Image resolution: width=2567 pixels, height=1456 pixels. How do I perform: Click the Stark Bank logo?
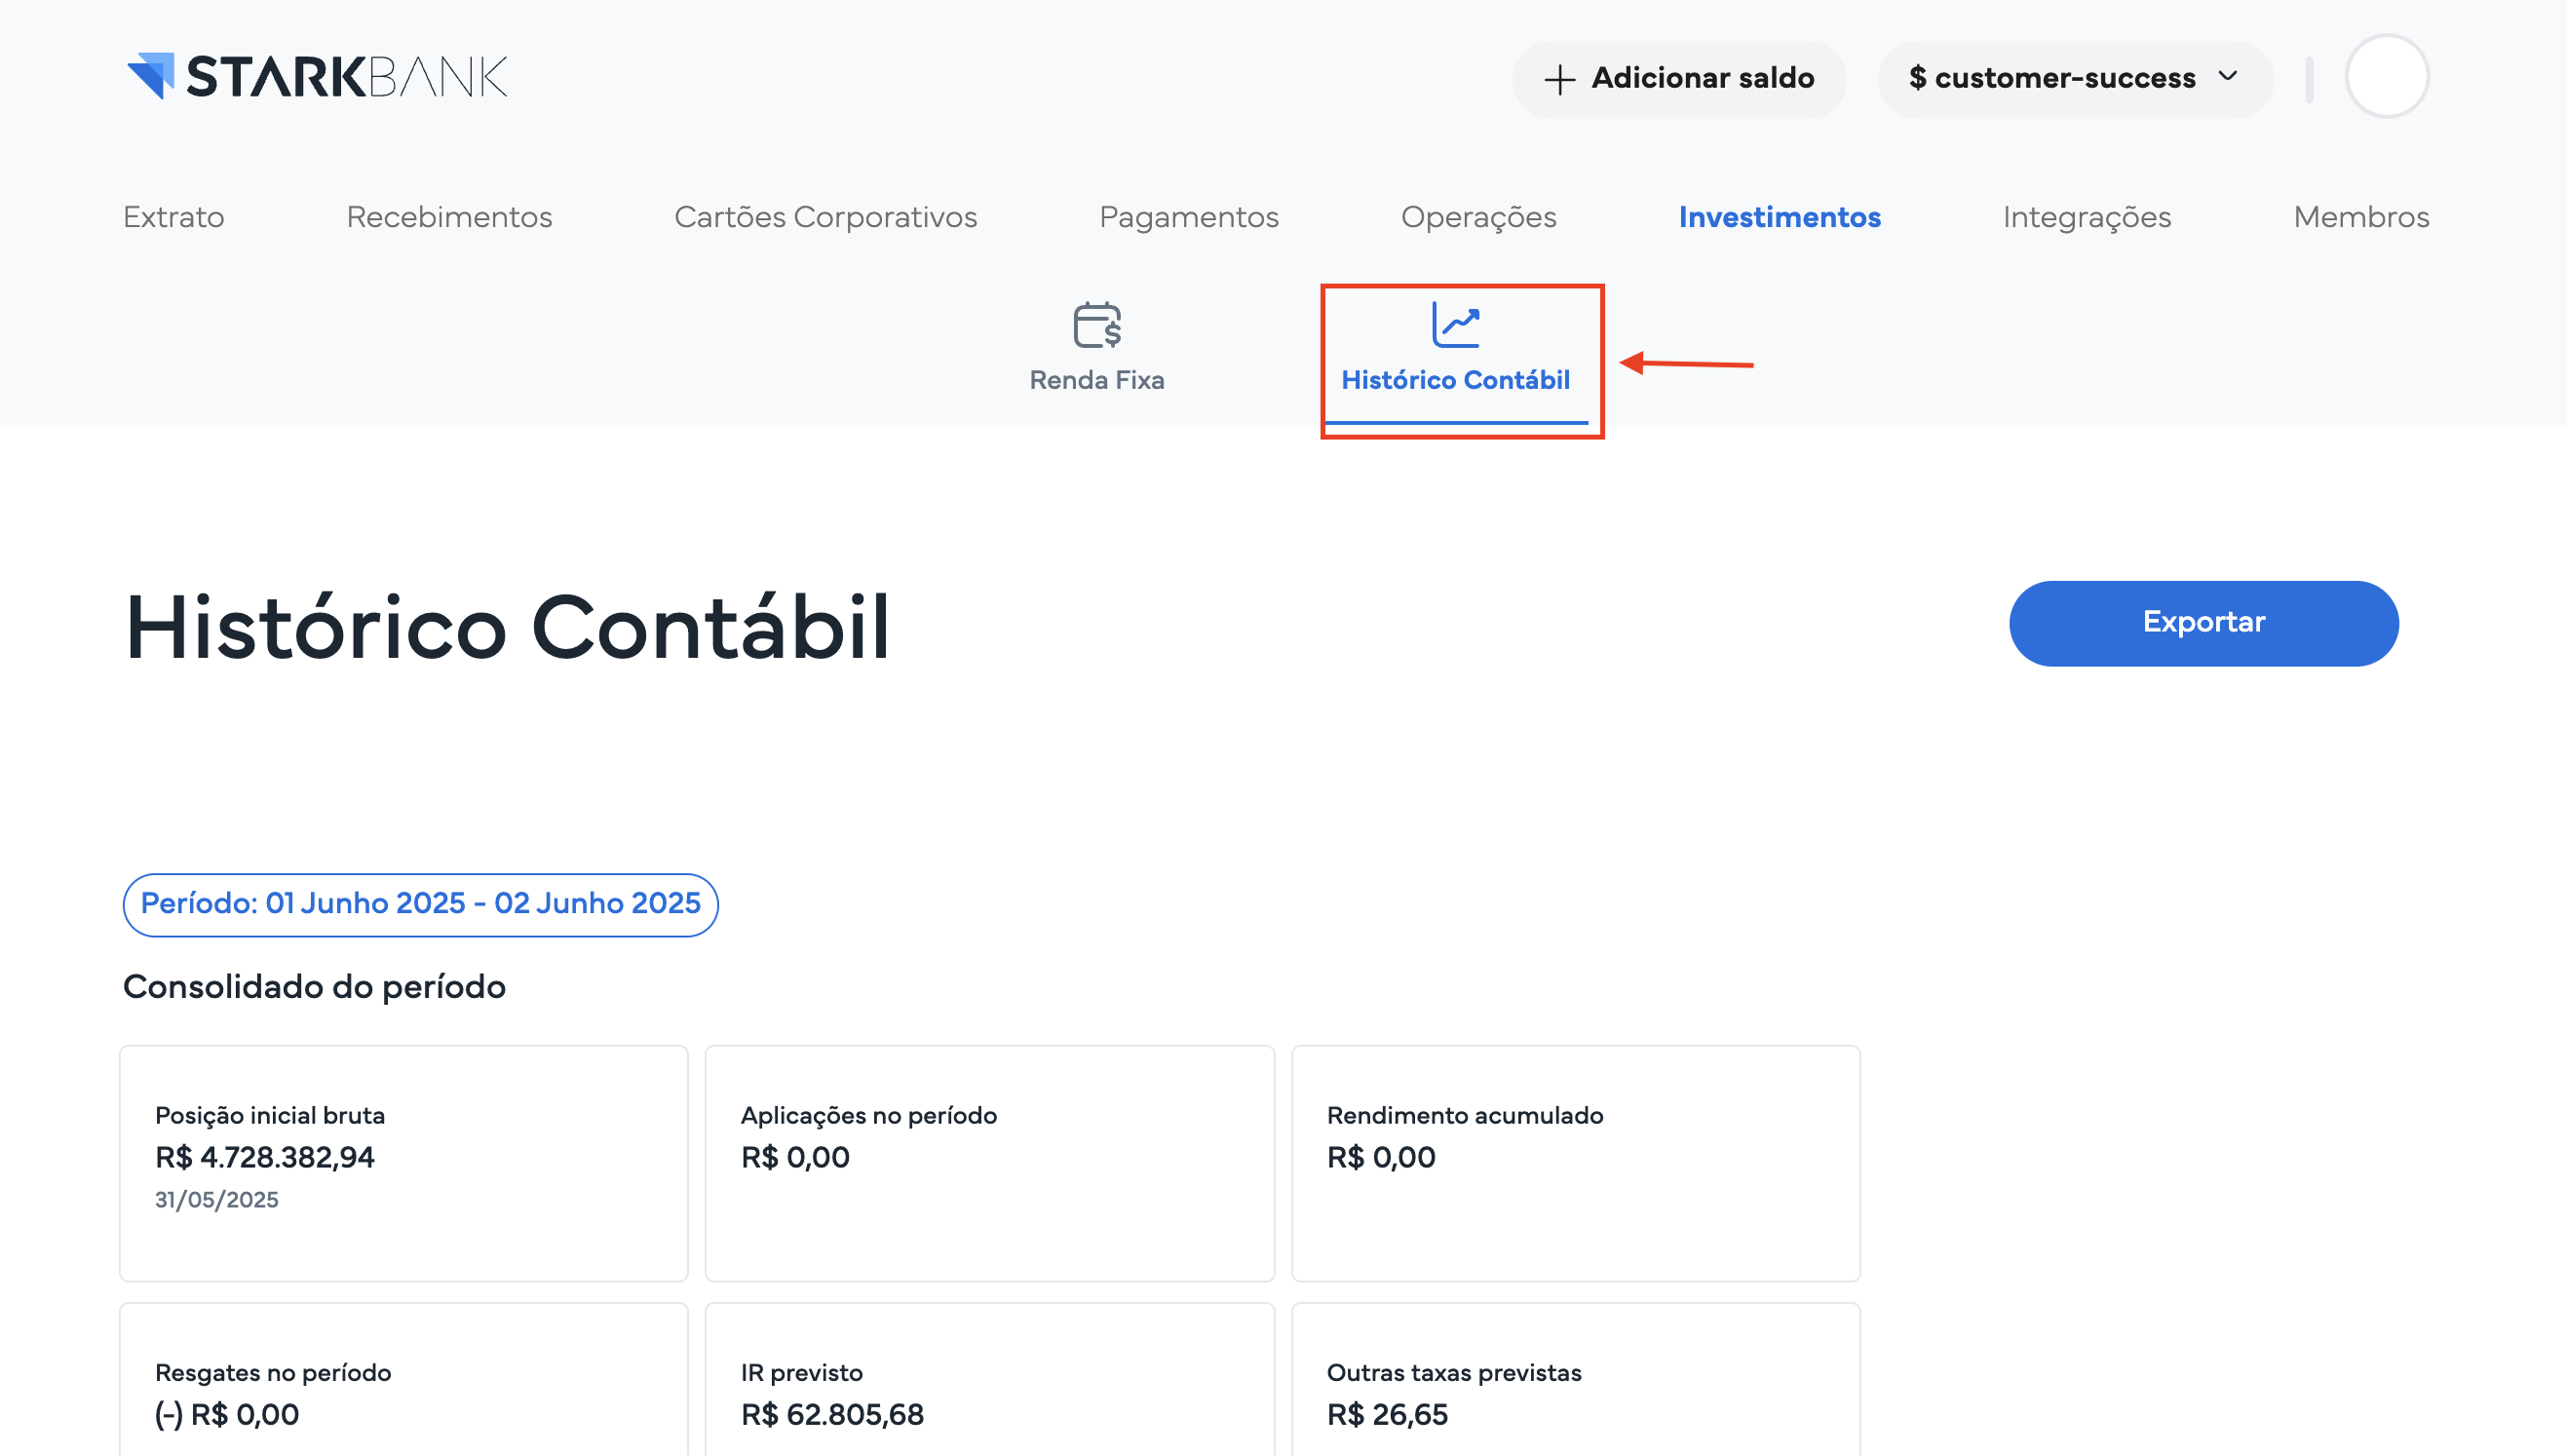coord(317,76)
